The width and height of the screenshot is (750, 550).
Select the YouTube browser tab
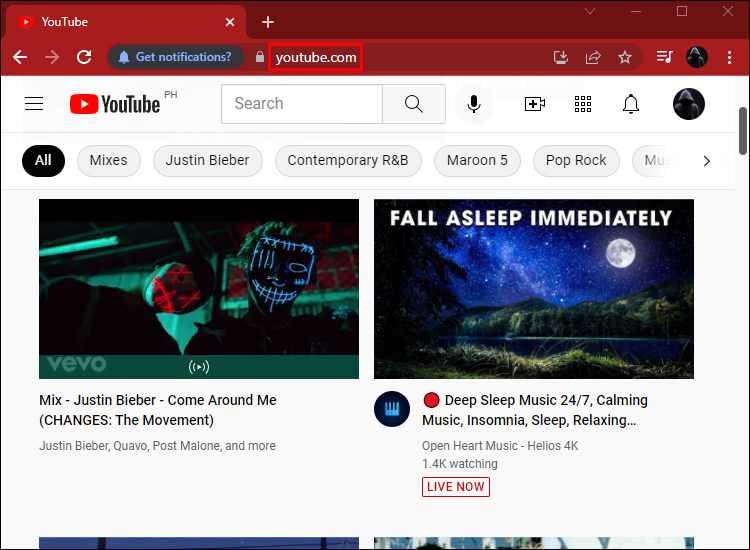pyautogui.click(x=126, y=22)
